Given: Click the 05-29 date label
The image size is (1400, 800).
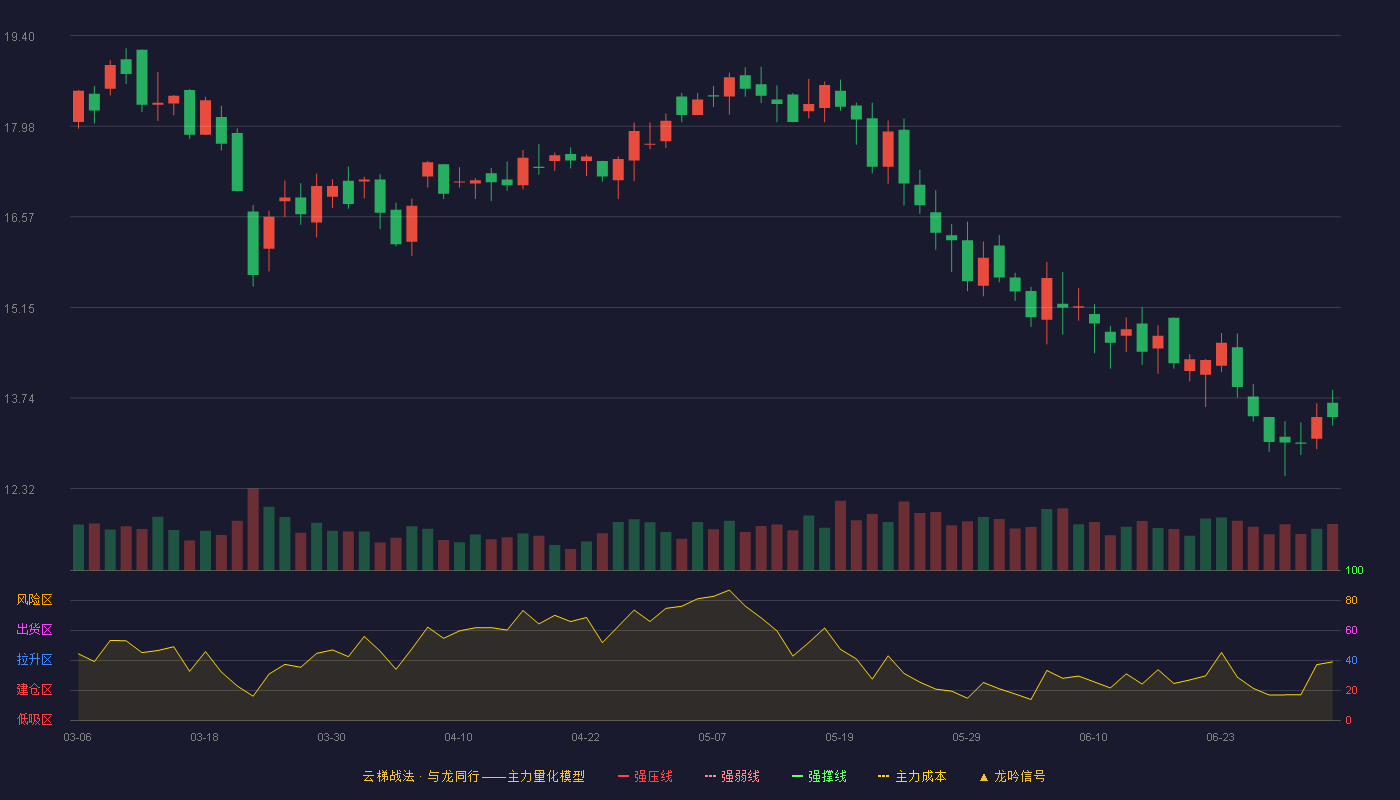Looking at the screenshot, I should coord(966,737).
